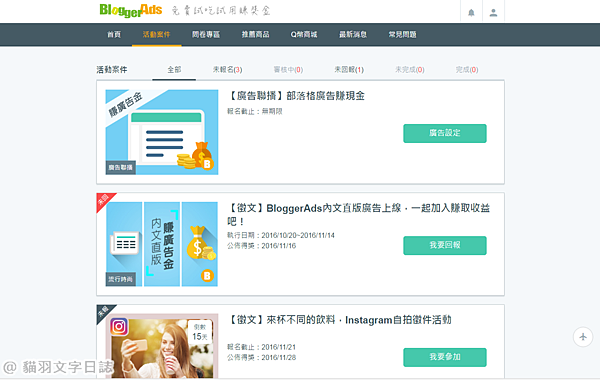600x380 pixels.
Task: Switch to the 未回報(1) tab
Action: pos(349,70)
